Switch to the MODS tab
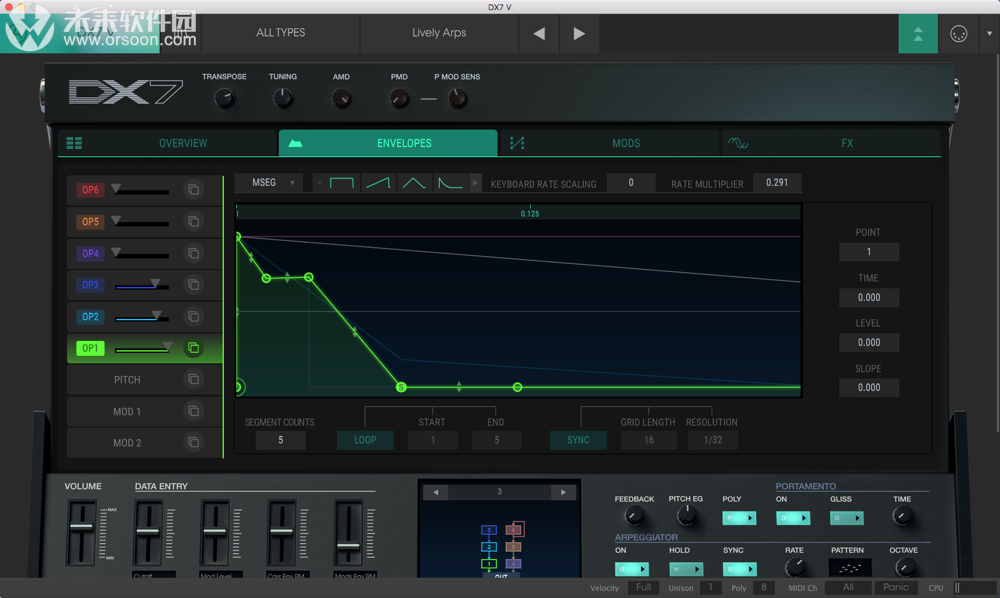Screen dimensions: 1000x598 609,143
